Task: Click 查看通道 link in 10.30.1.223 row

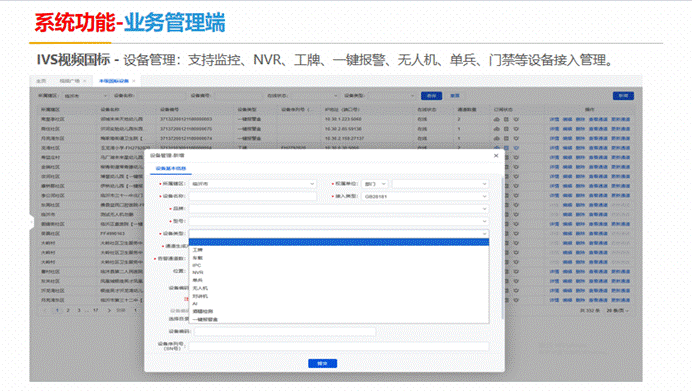Action: click(x=598, y=119)
